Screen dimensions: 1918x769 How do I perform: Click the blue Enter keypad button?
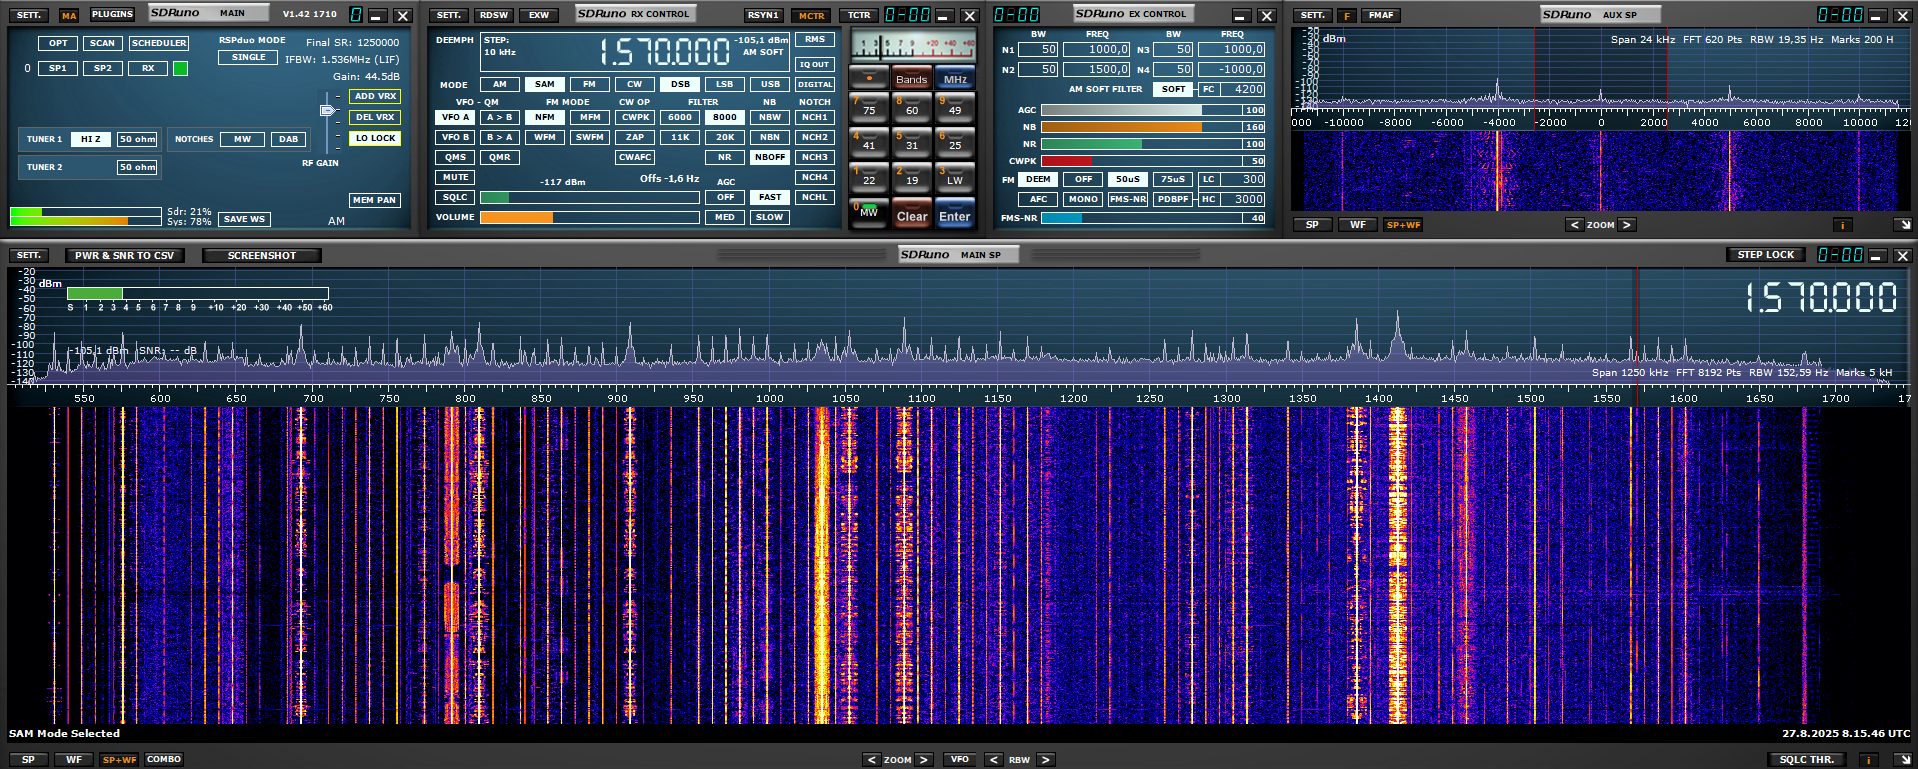[954, 213]
